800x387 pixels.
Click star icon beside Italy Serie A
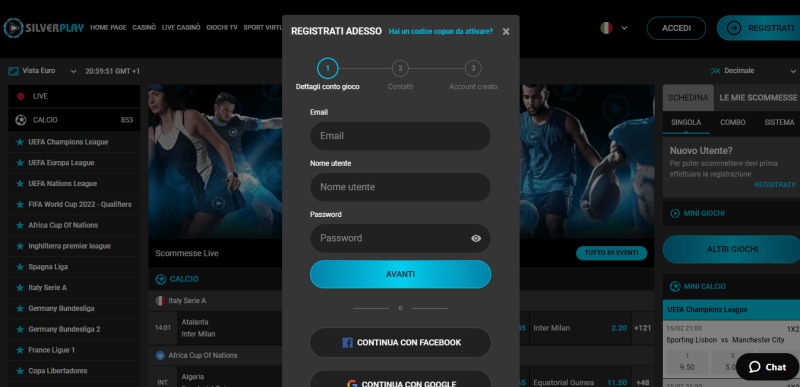point(20,288)
